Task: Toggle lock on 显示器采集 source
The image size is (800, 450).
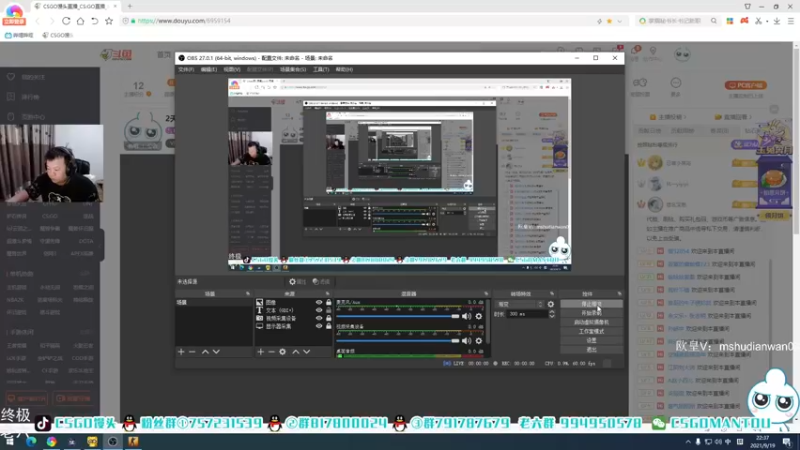Action: (x=329, y=326)
